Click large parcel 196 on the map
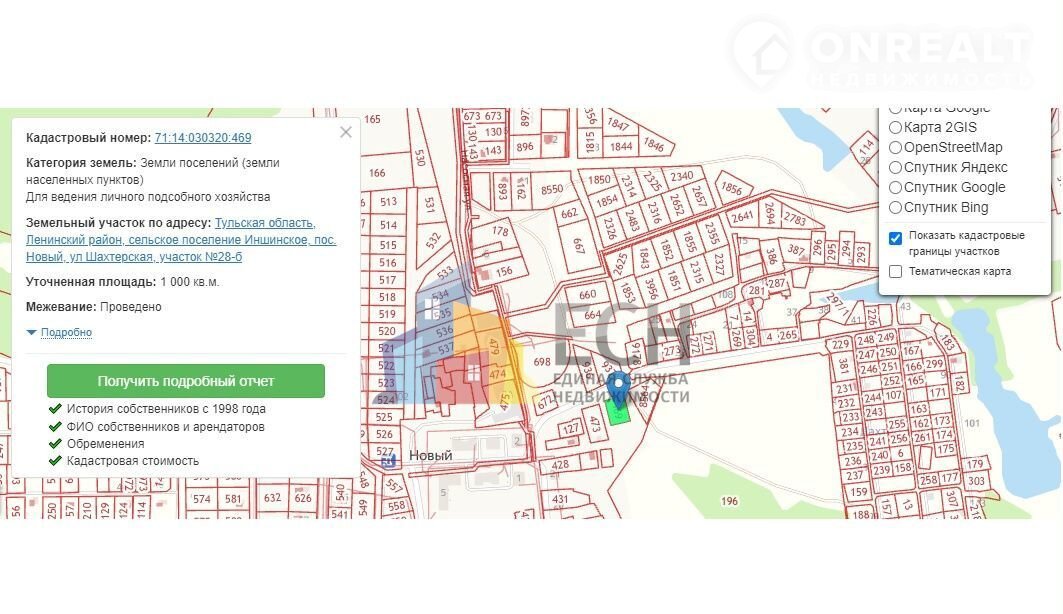1063x614 pixels. pos(729,501)
